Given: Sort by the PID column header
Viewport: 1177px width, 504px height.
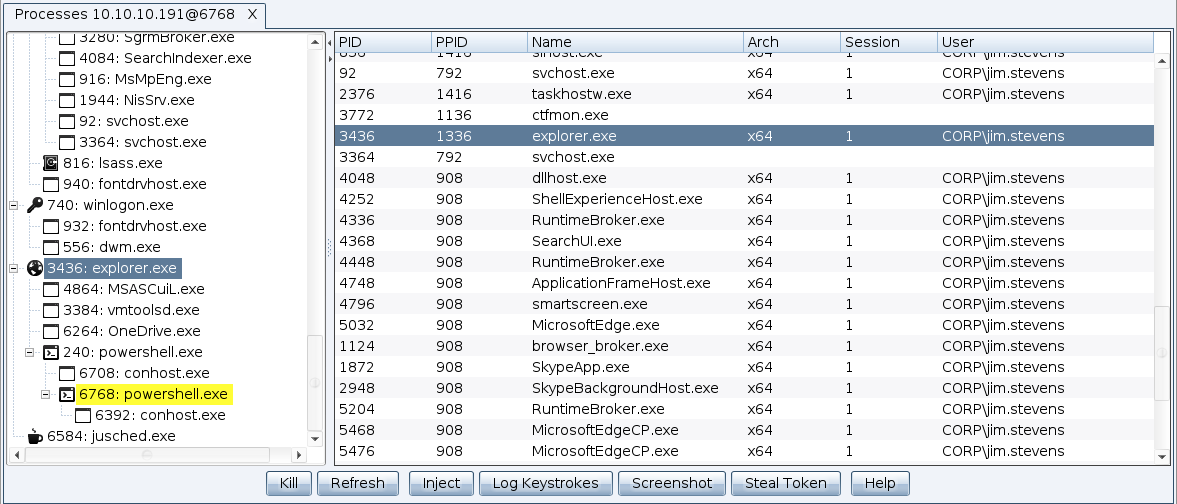Looking at the screenshot, I should 382,42.
